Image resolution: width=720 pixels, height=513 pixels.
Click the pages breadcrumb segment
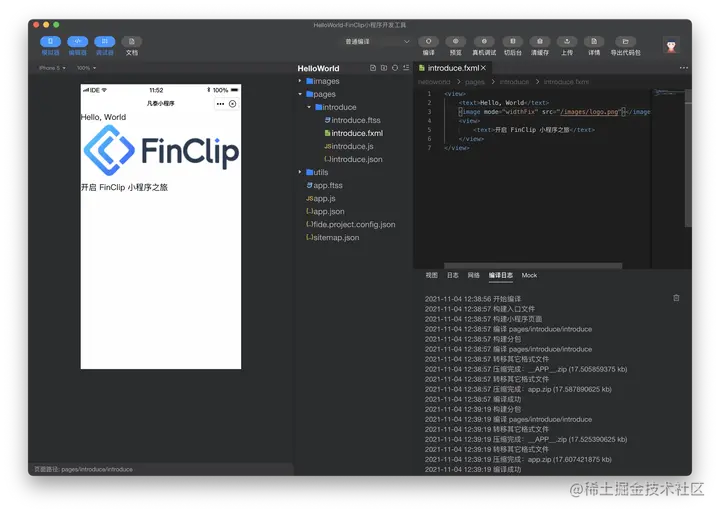click(x=475, y=82)
